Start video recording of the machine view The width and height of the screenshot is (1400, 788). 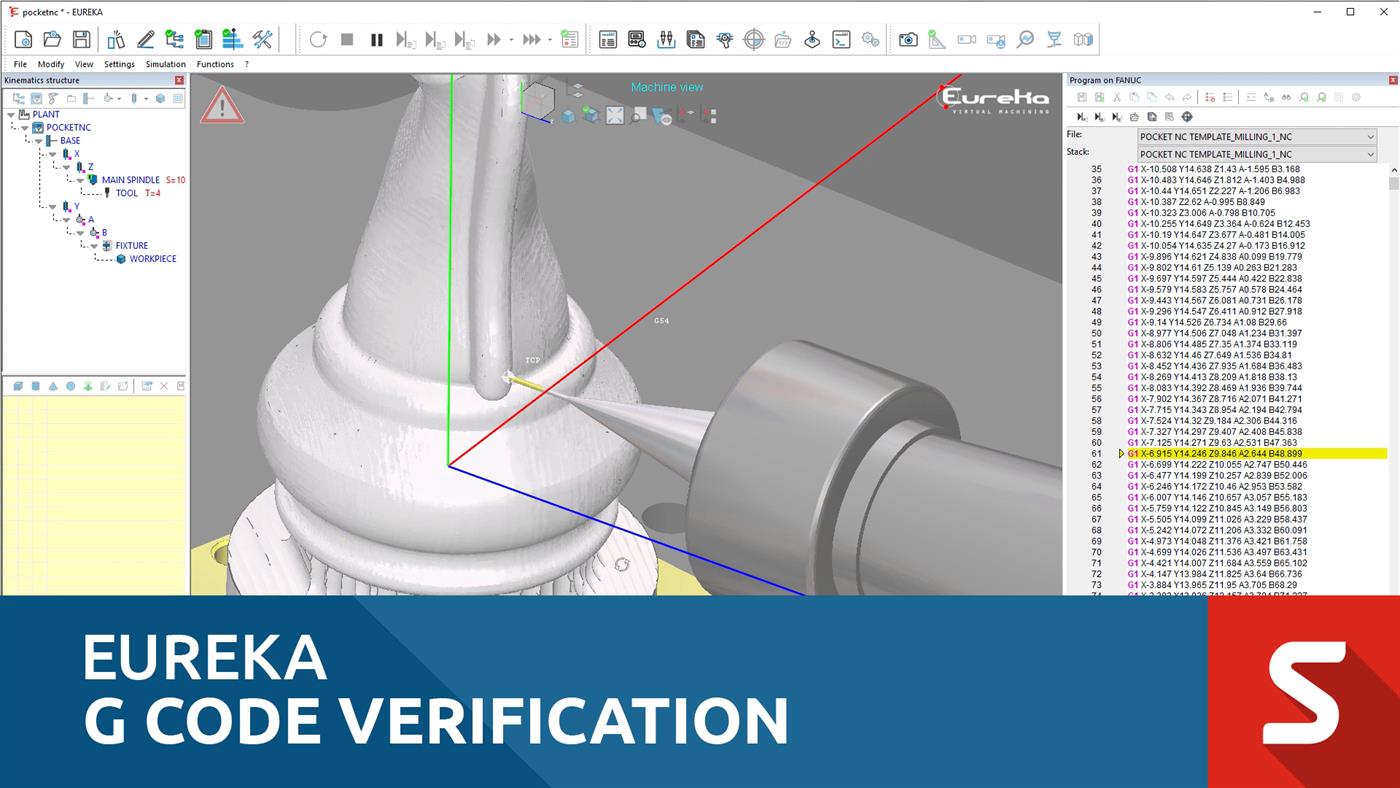point(967,40)
